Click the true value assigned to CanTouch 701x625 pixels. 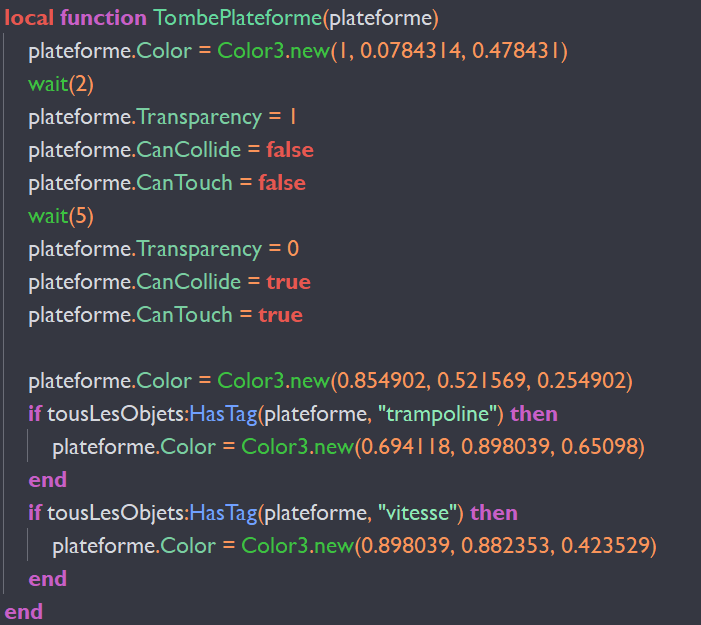coord(280,315)
